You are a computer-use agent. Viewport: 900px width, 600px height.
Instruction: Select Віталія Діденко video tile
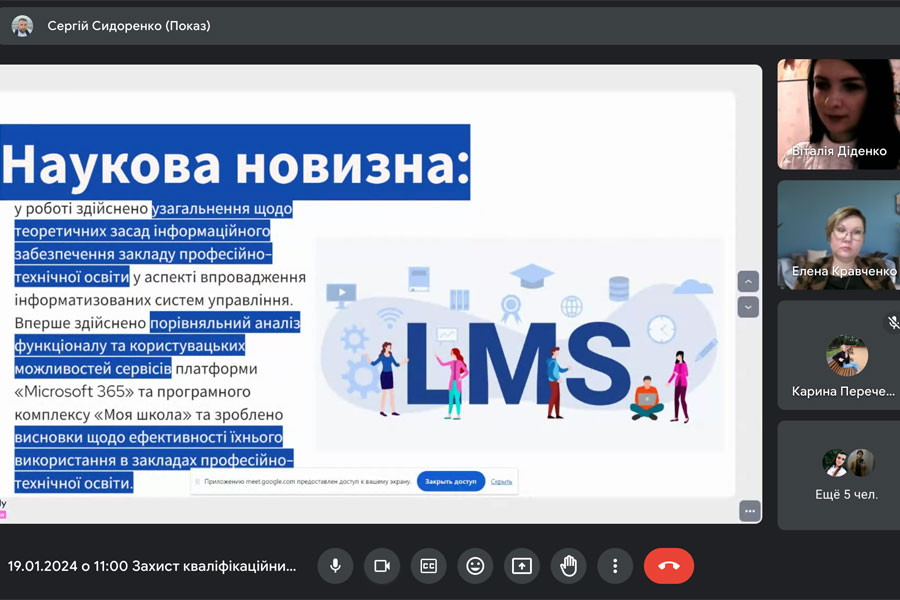coord(839,114)
